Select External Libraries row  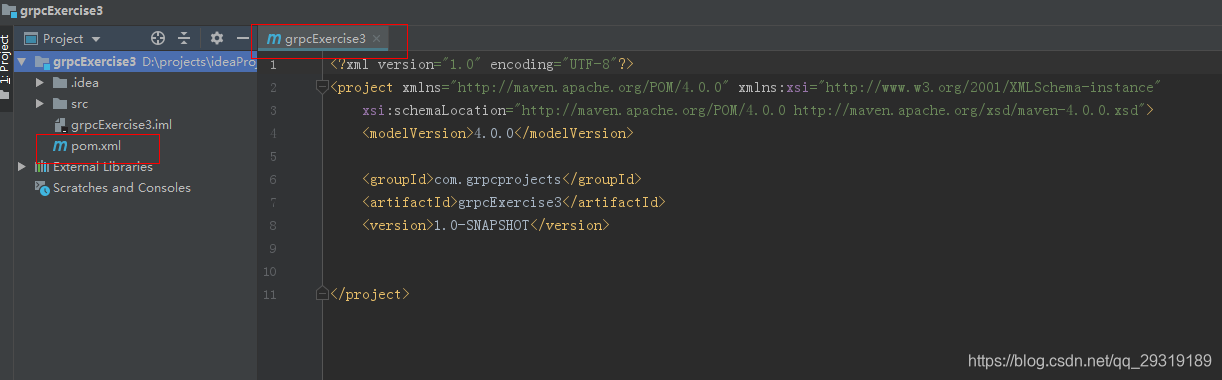[135, 167]
